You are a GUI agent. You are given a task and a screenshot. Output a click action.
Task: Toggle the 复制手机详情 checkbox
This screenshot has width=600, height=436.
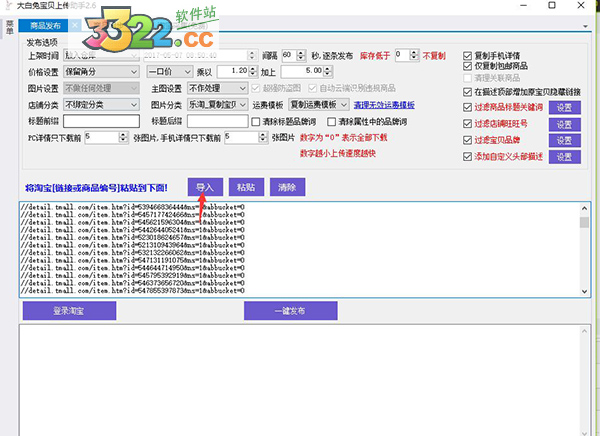(x=469, y=55)
